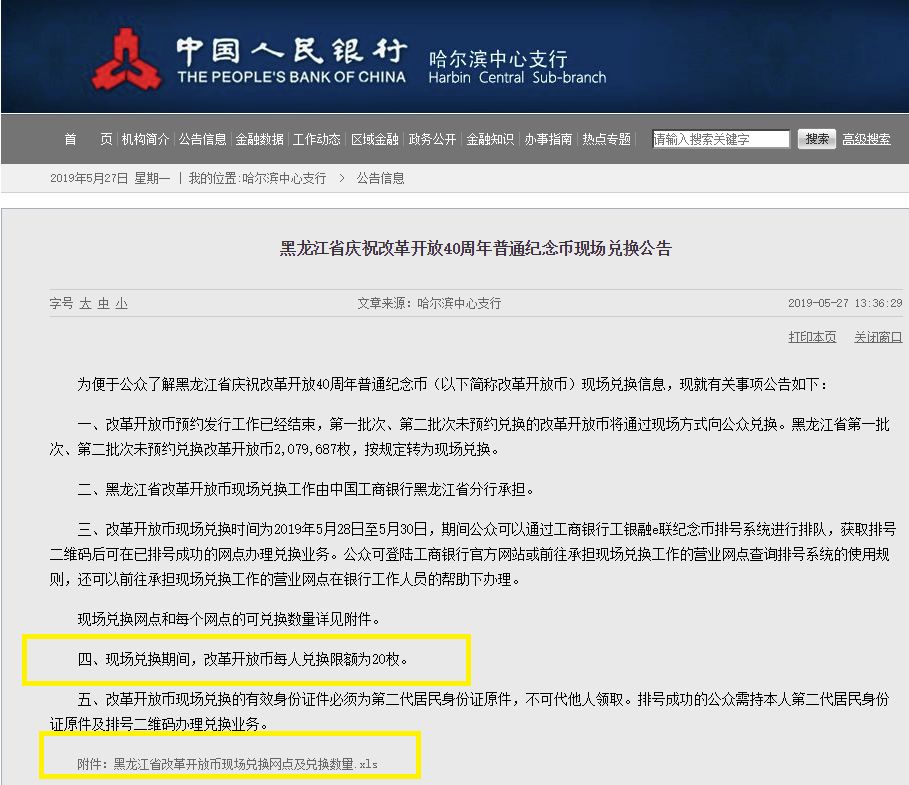Image resolution: width=909 pixels, height=785 pixels.
Task: Click the 搜索 search button
Action: pyautogui.click(x=817, y=139)
